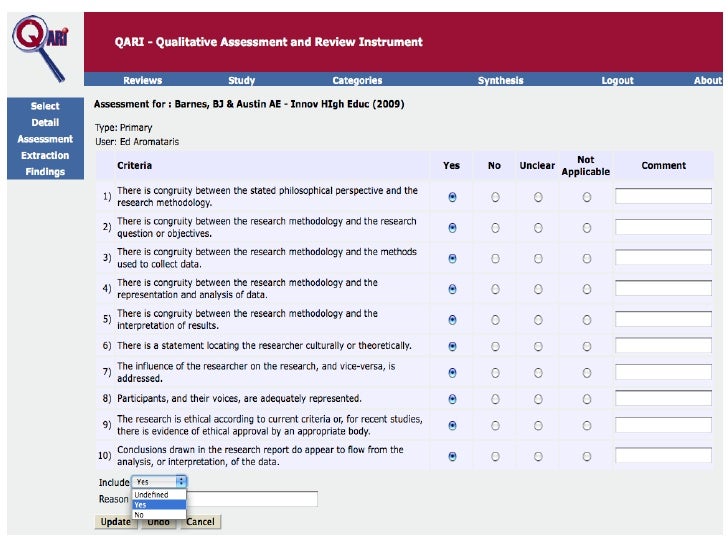Screen dimensions: 728x546
Task: Select No for criterion 1
Action: tap(495, 197)
